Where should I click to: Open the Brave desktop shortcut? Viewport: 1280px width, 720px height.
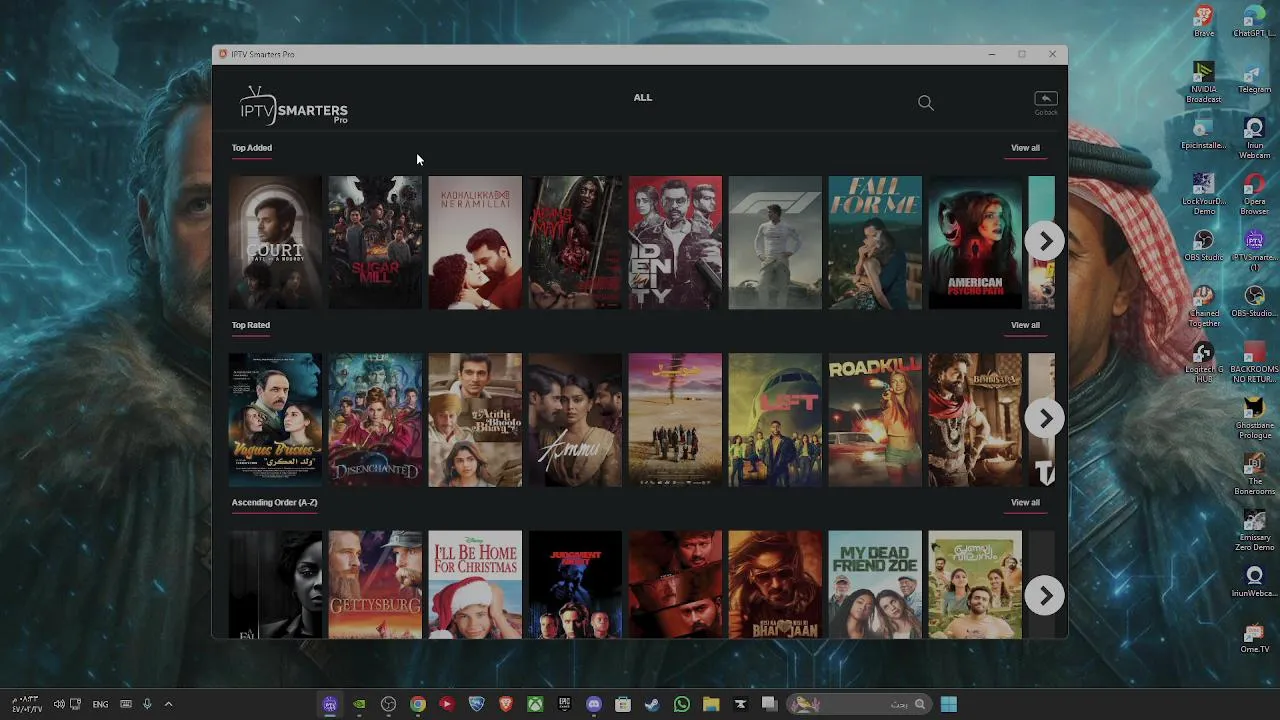pos(1204,22)
